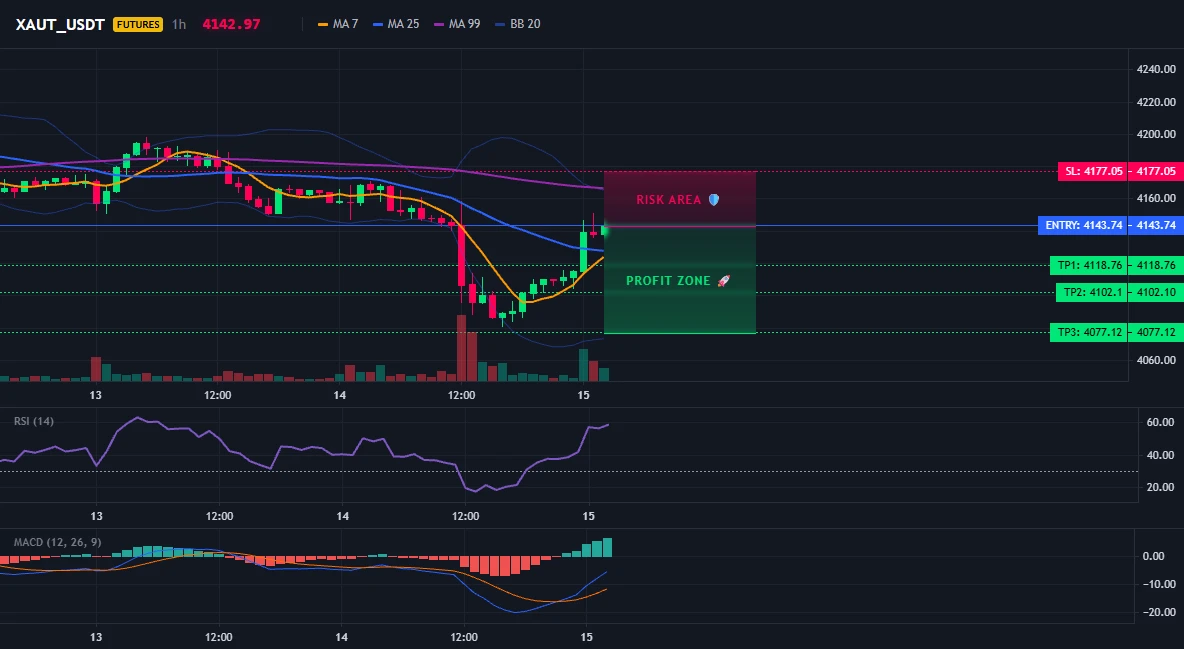Open the MACD (12, 26, 9) indicator label
Image resolution: width=1184 pixels, height=649 pixels.
(57, 542)
